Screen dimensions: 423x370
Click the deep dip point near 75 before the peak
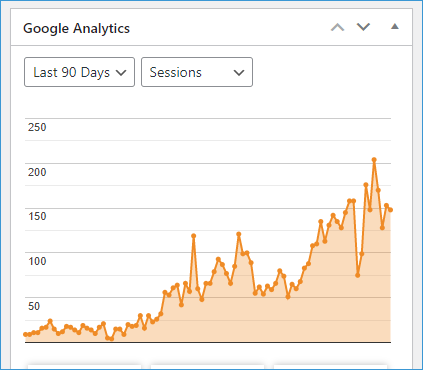(358, 275)
